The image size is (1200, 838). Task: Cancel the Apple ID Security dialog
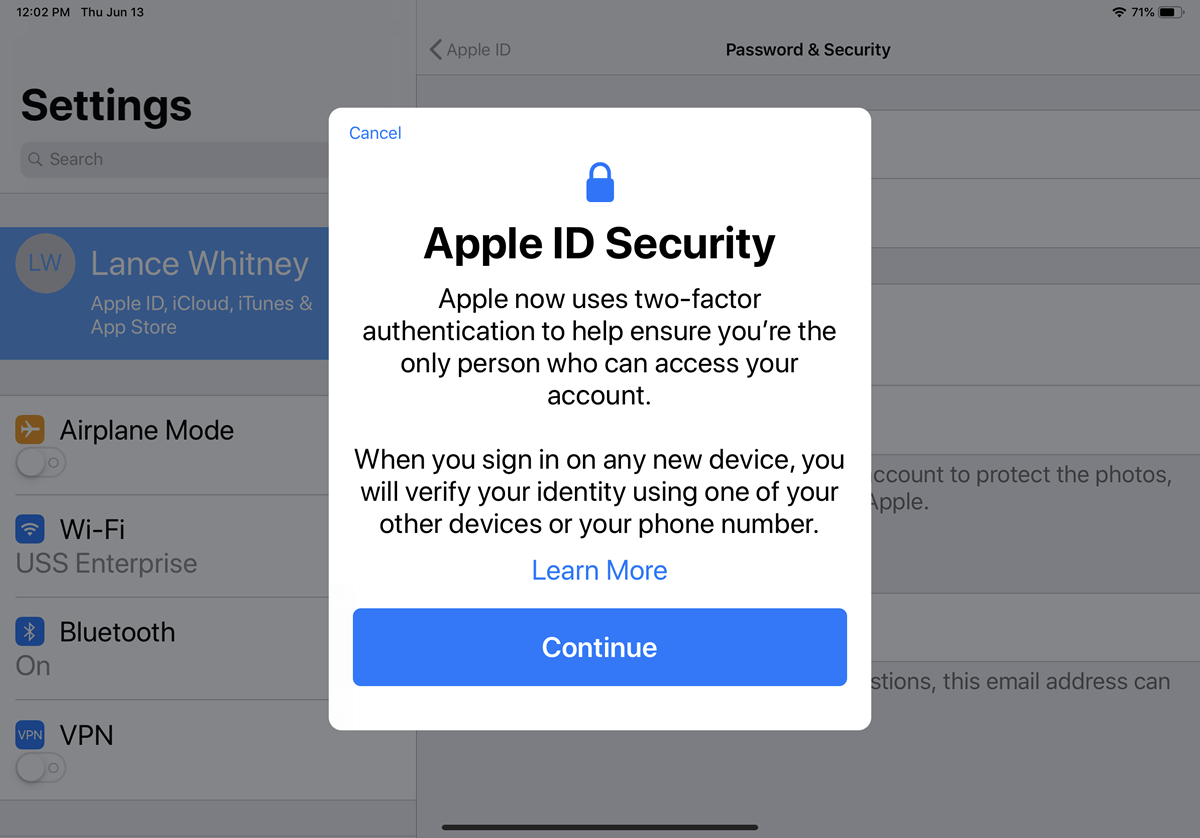coord(374,132)
